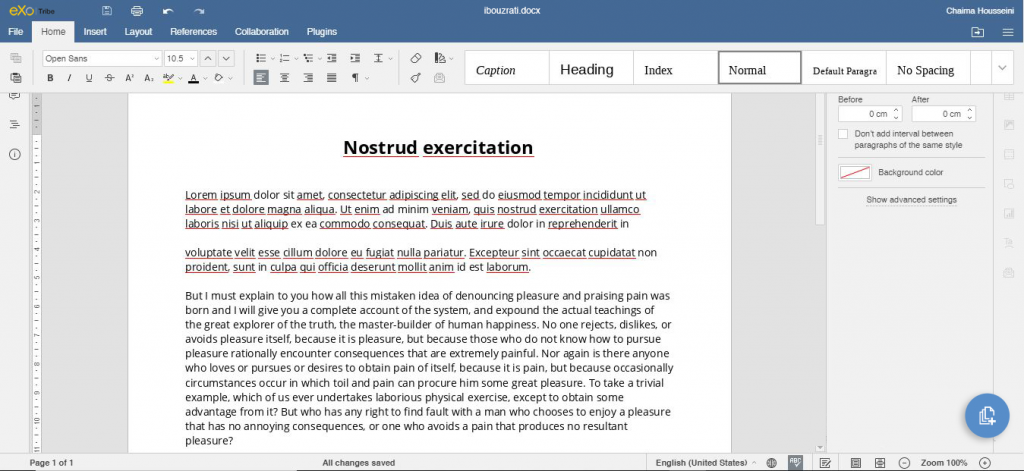Zoom out with the minus button
The image size is (1024, 471).
pos(904,463)
